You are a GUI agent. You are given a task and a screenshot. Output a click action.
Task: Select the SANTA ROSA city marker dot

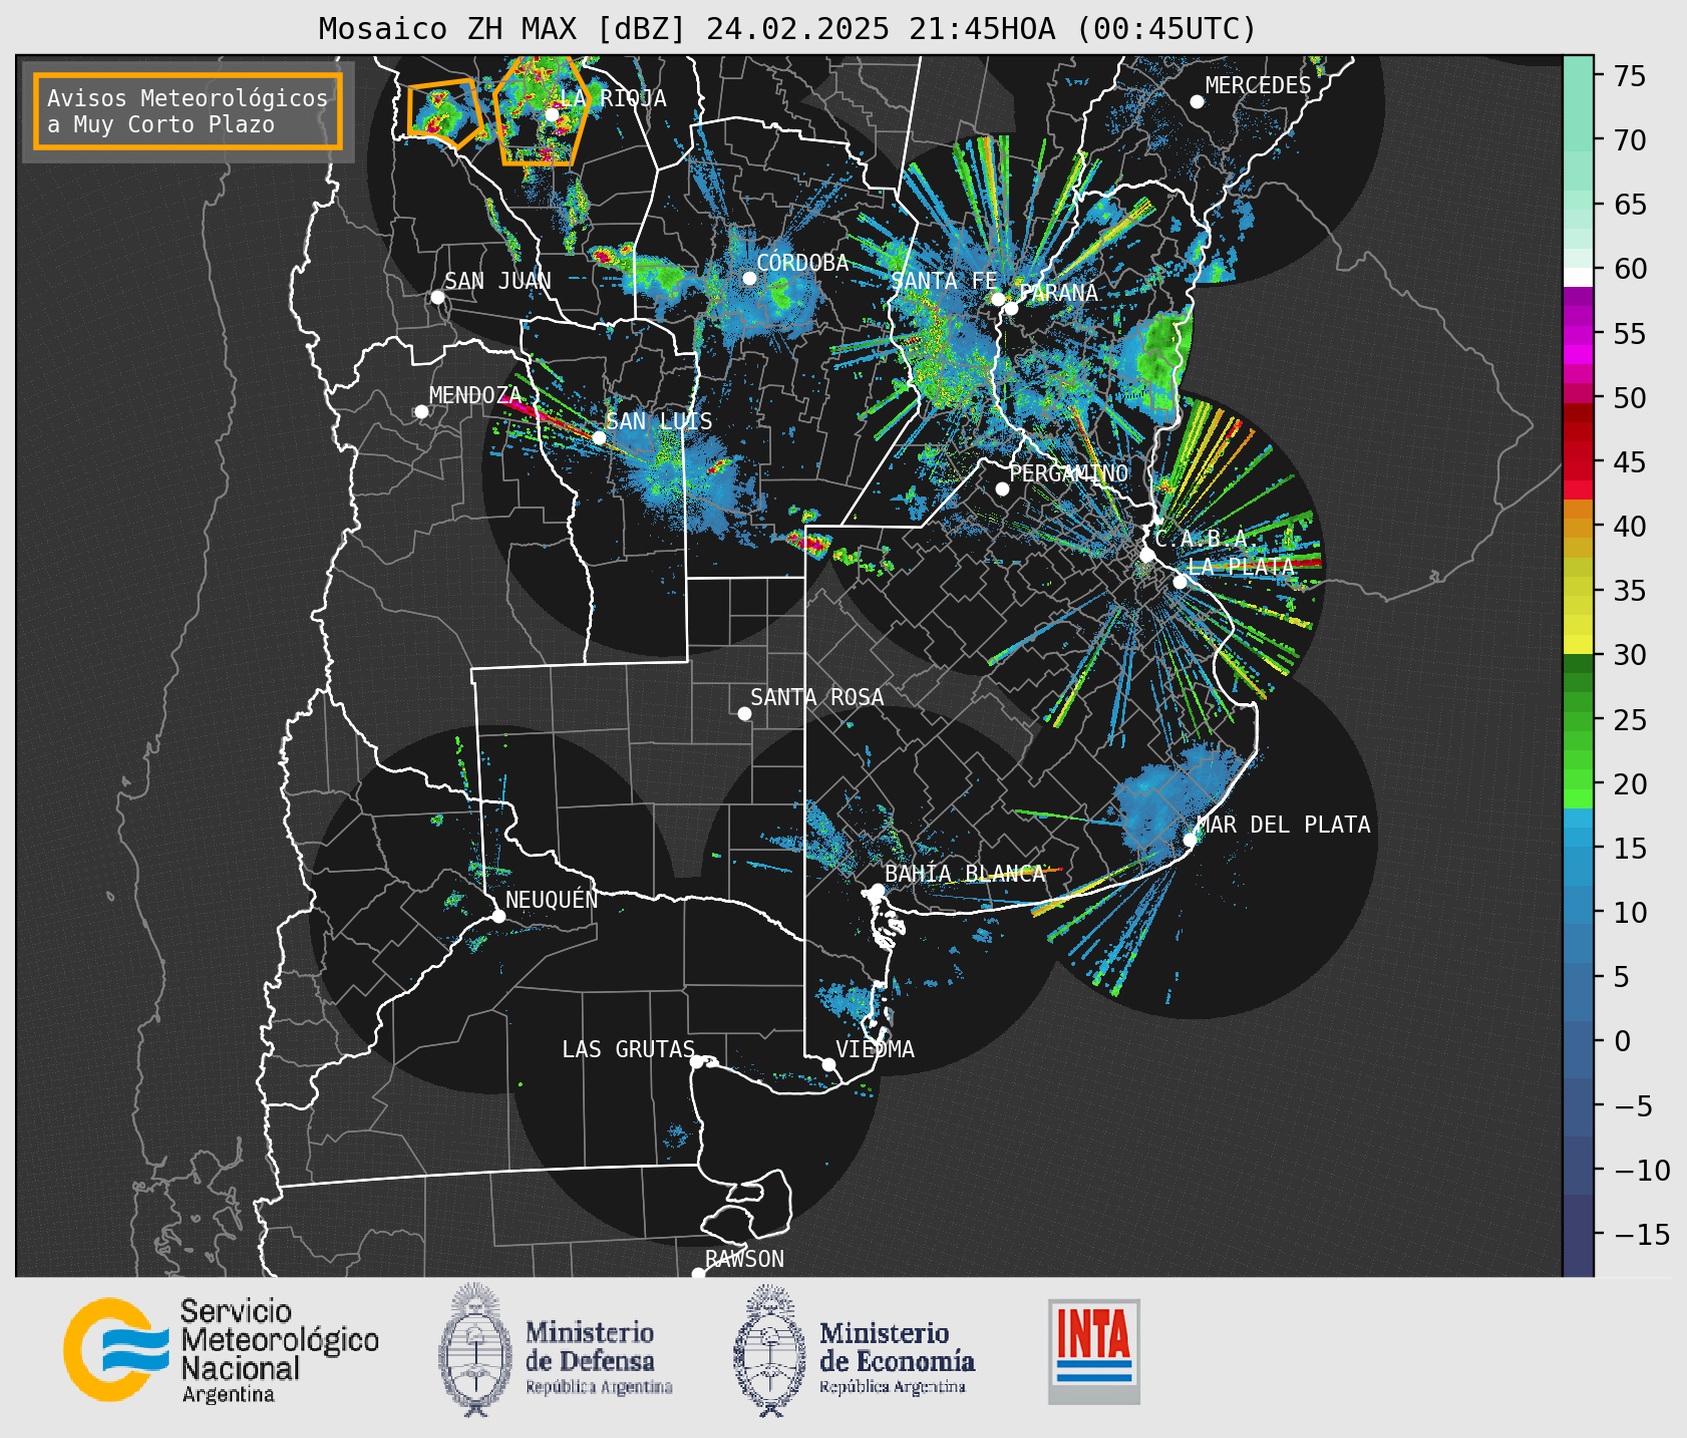[744, 714]
